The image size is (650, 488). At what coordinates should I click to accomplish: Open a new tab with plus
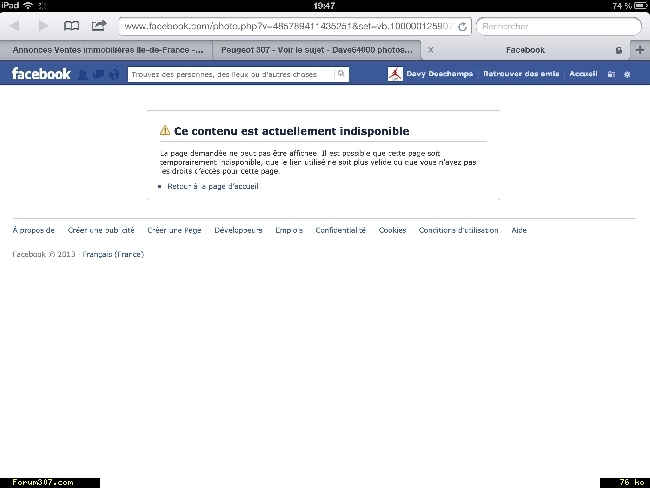pyautogui.click(x=640, y=50)
